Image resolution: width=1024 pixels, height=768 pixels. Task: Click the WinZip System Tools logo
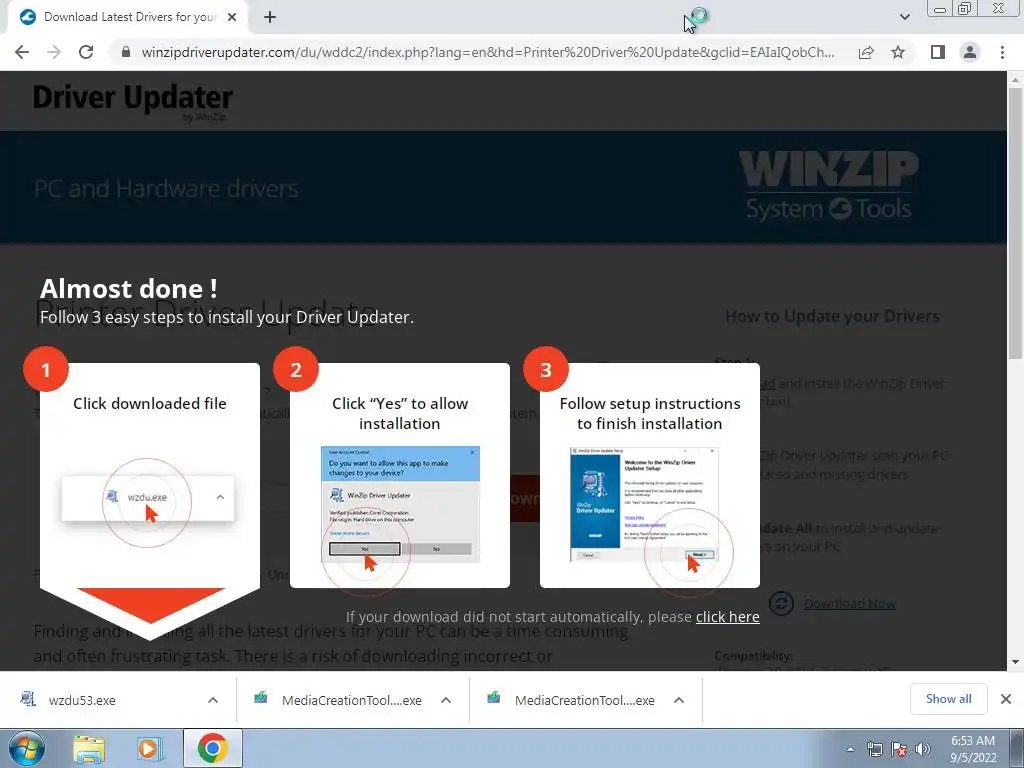[828, 186]
